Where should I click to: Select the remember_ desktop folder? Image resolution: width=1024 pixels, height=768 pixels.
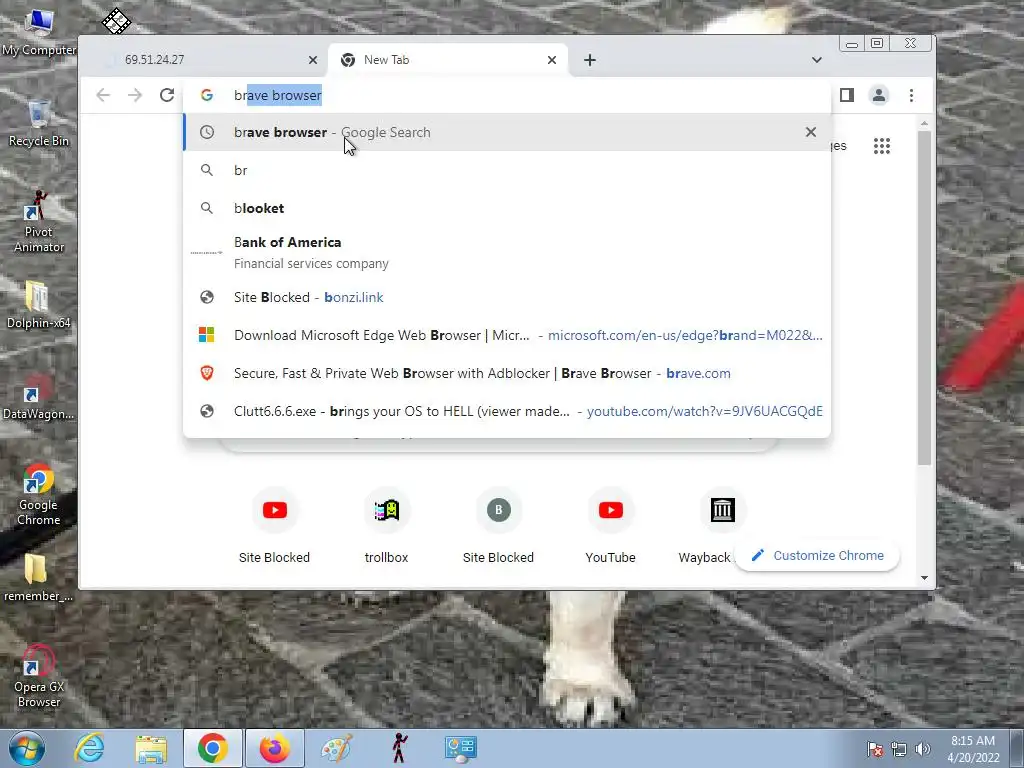39,579
